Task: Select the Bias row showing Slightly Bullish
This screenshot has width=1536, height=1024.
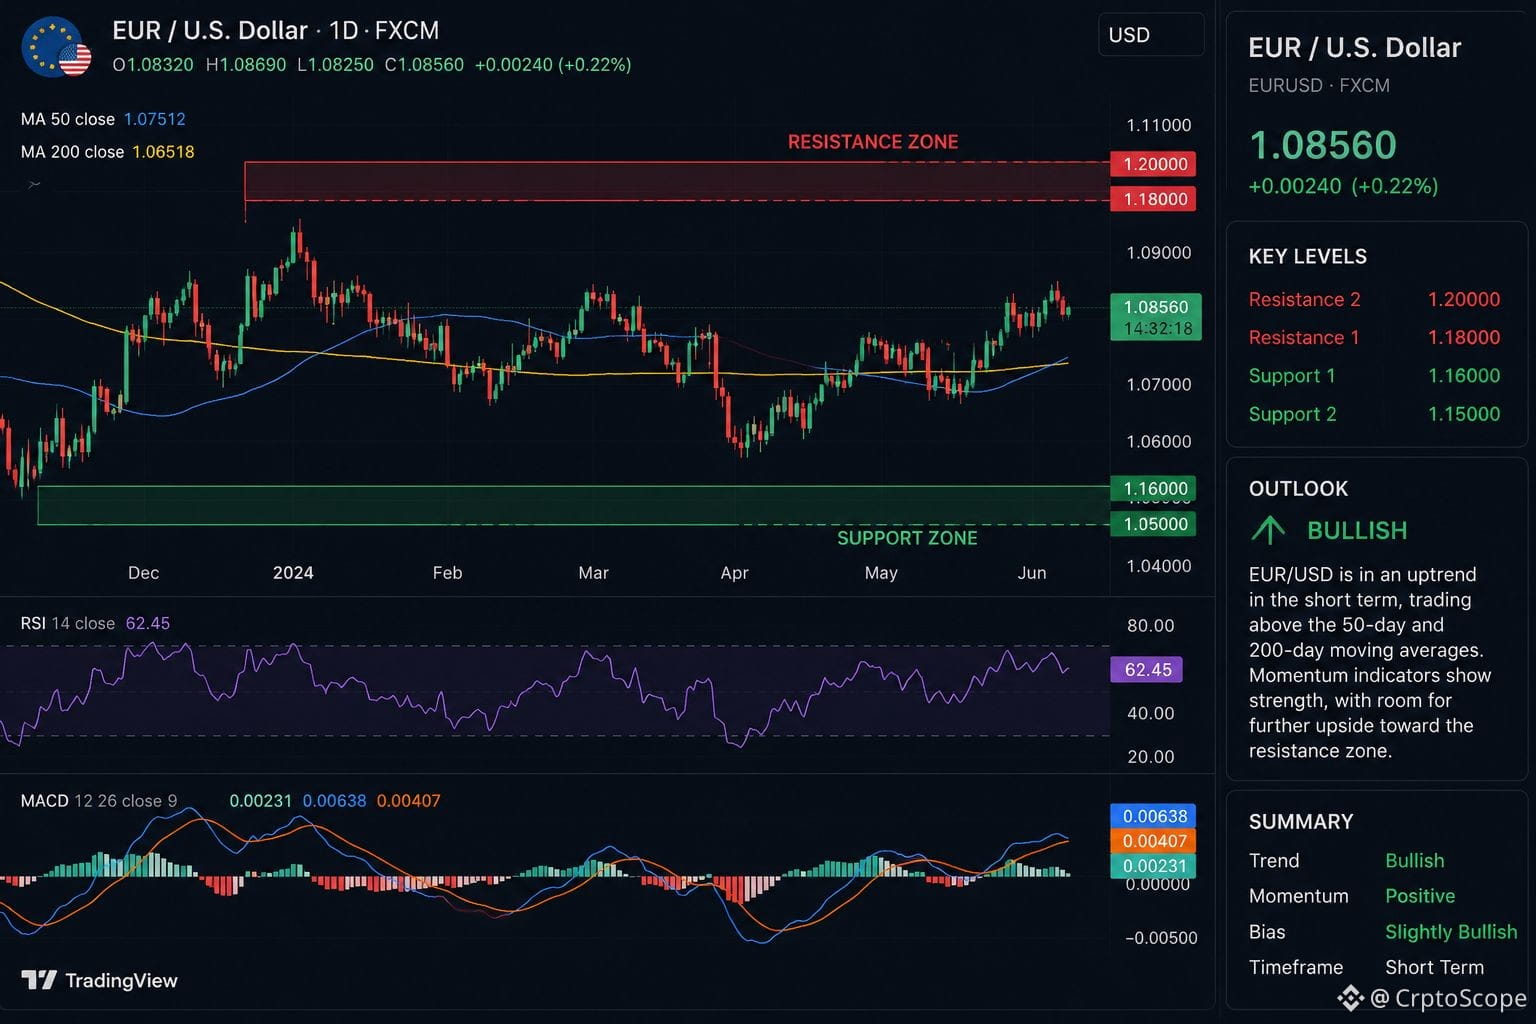Action: coord(1383,932)
